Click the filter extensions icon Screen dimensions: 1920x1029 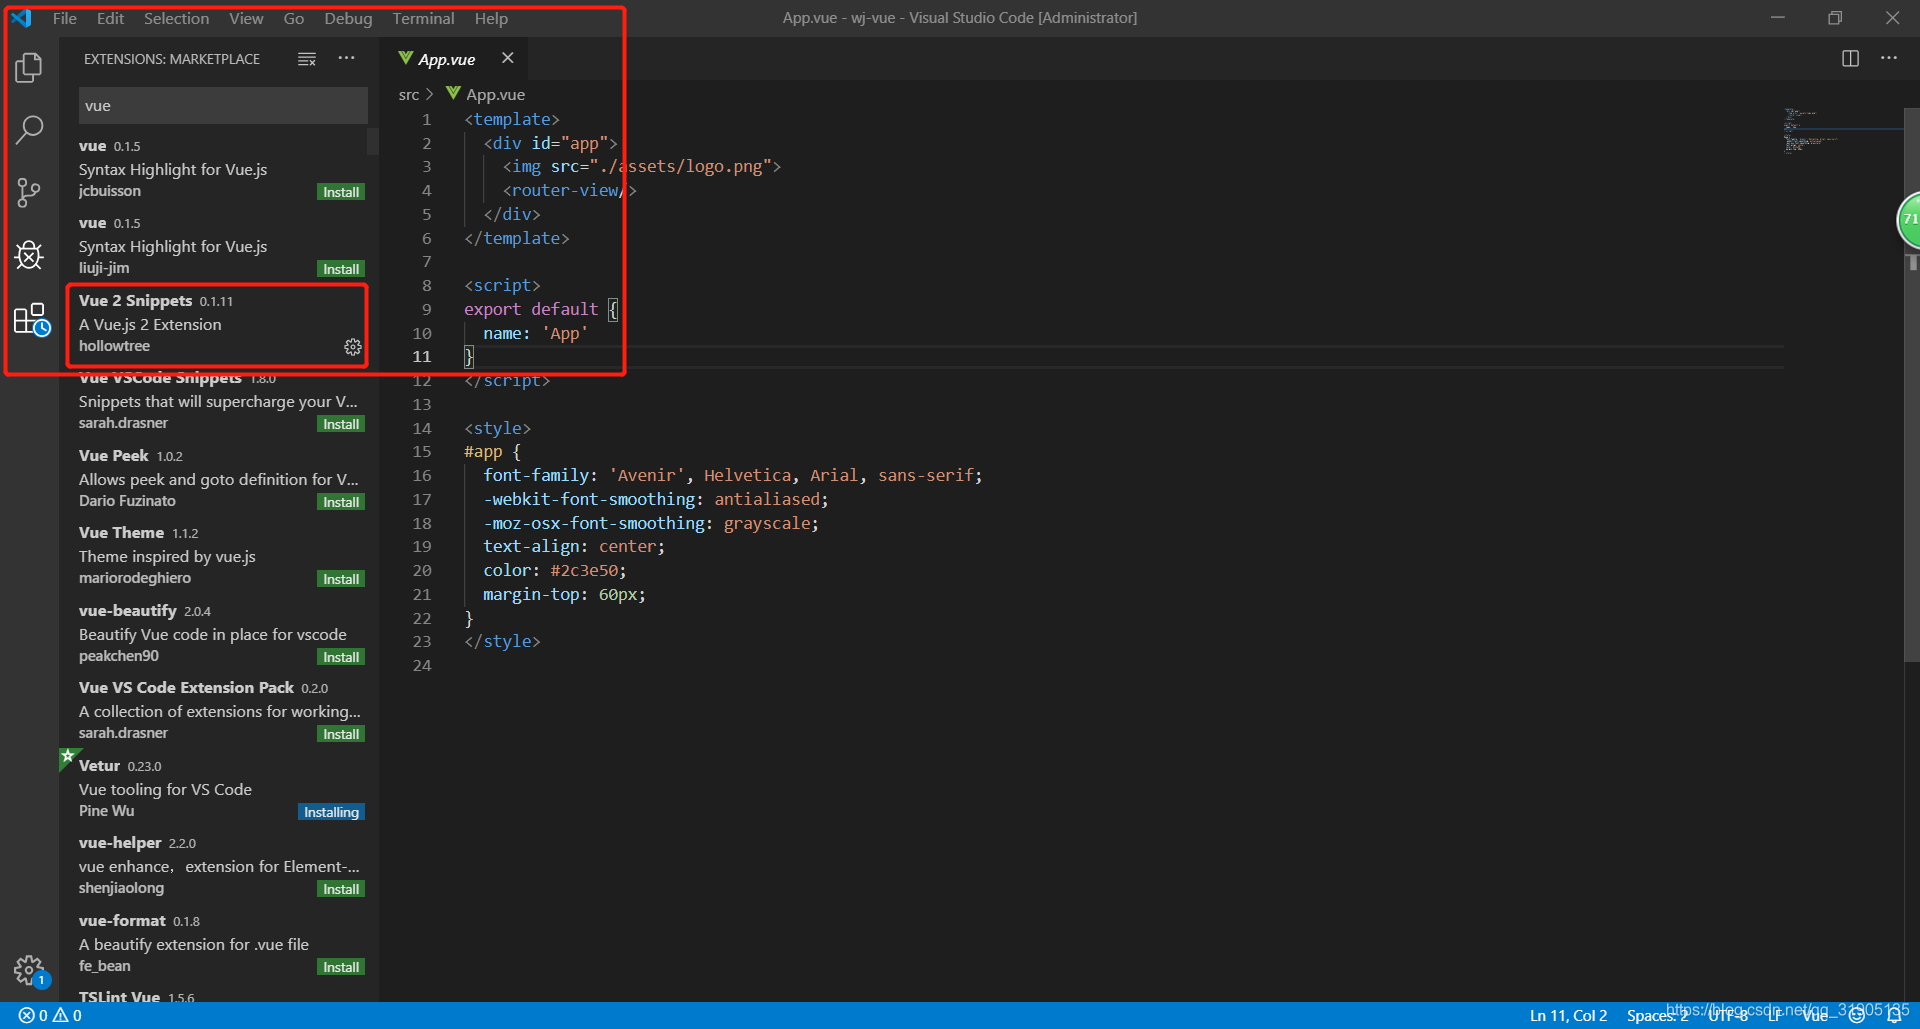(x=307, y=58)
